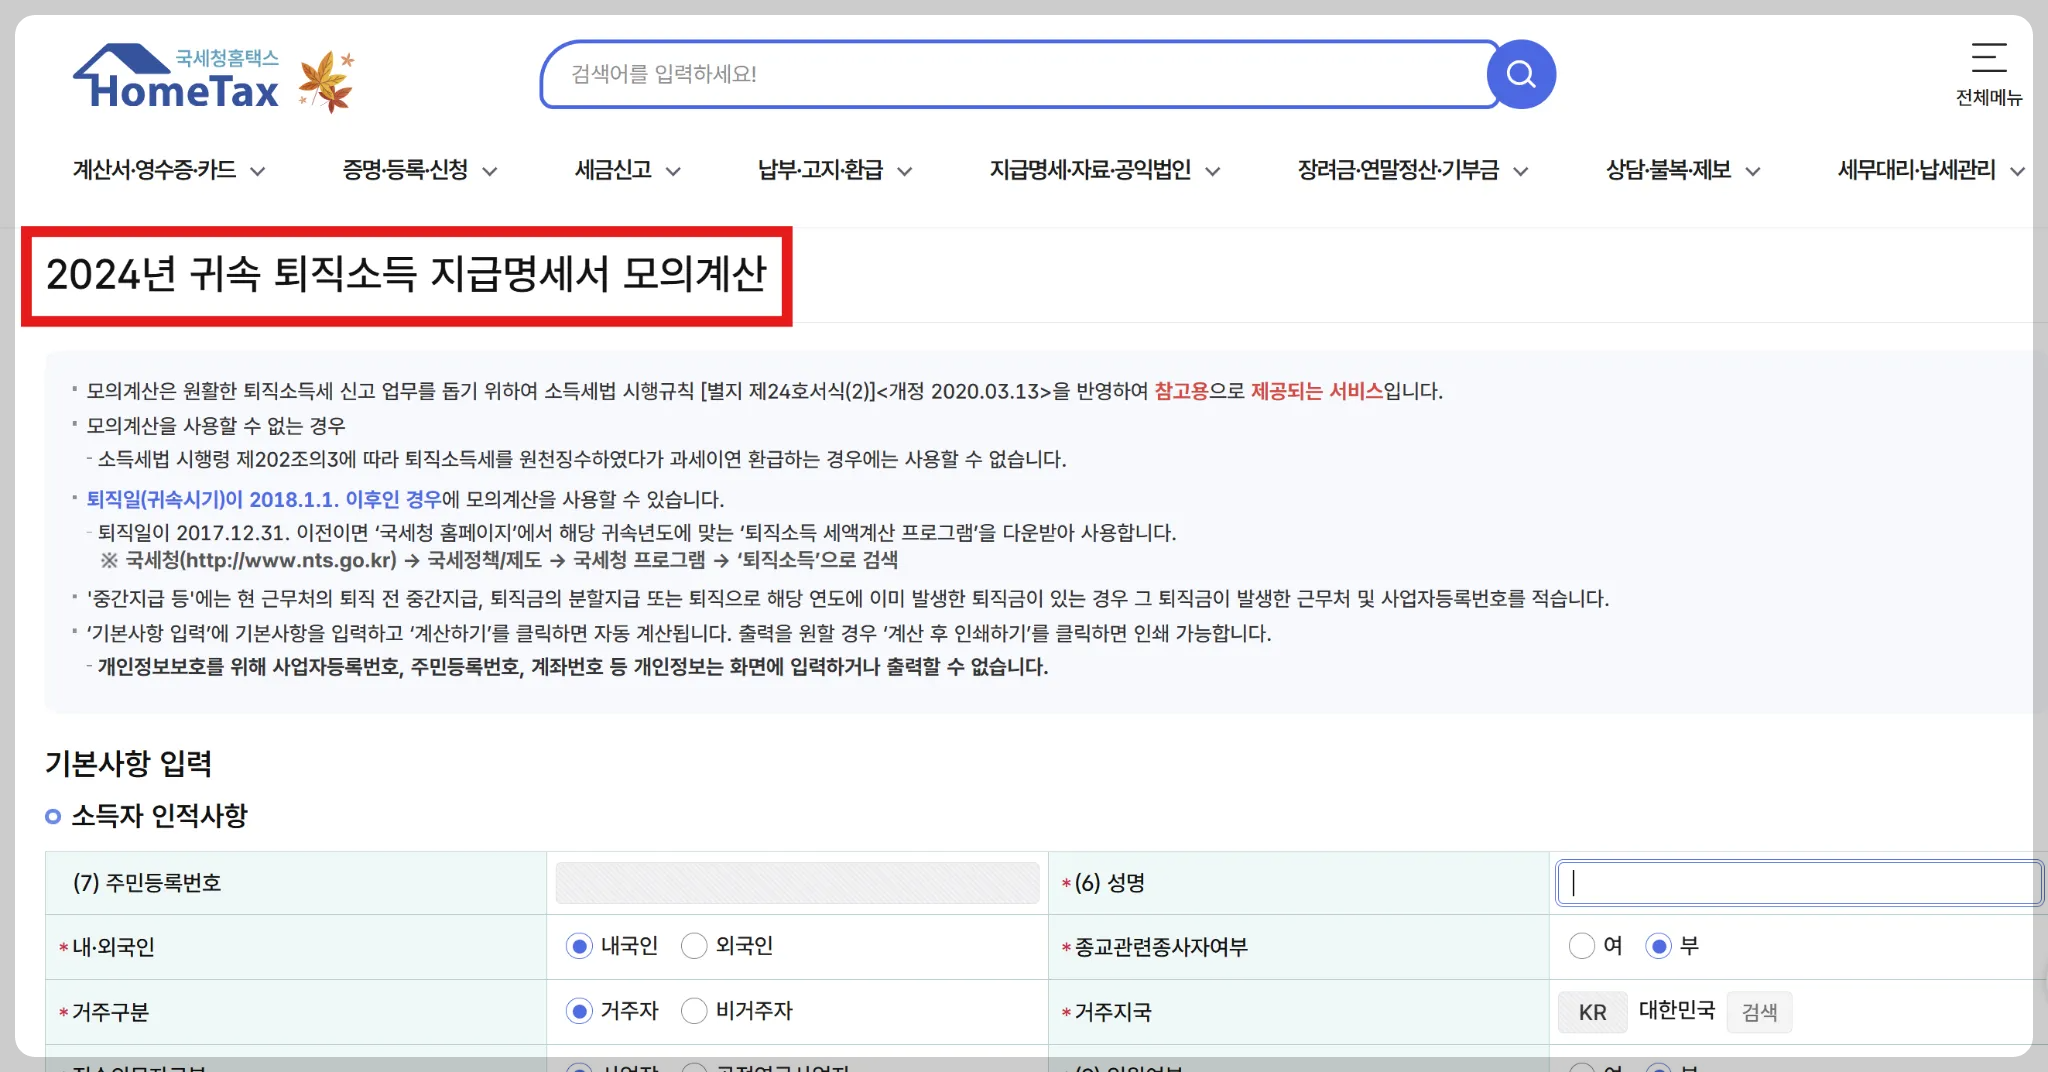The image size is (2048, 1072).
Task: Click the 검색 button next to 대한민국
Action: coord(1759,1011)
